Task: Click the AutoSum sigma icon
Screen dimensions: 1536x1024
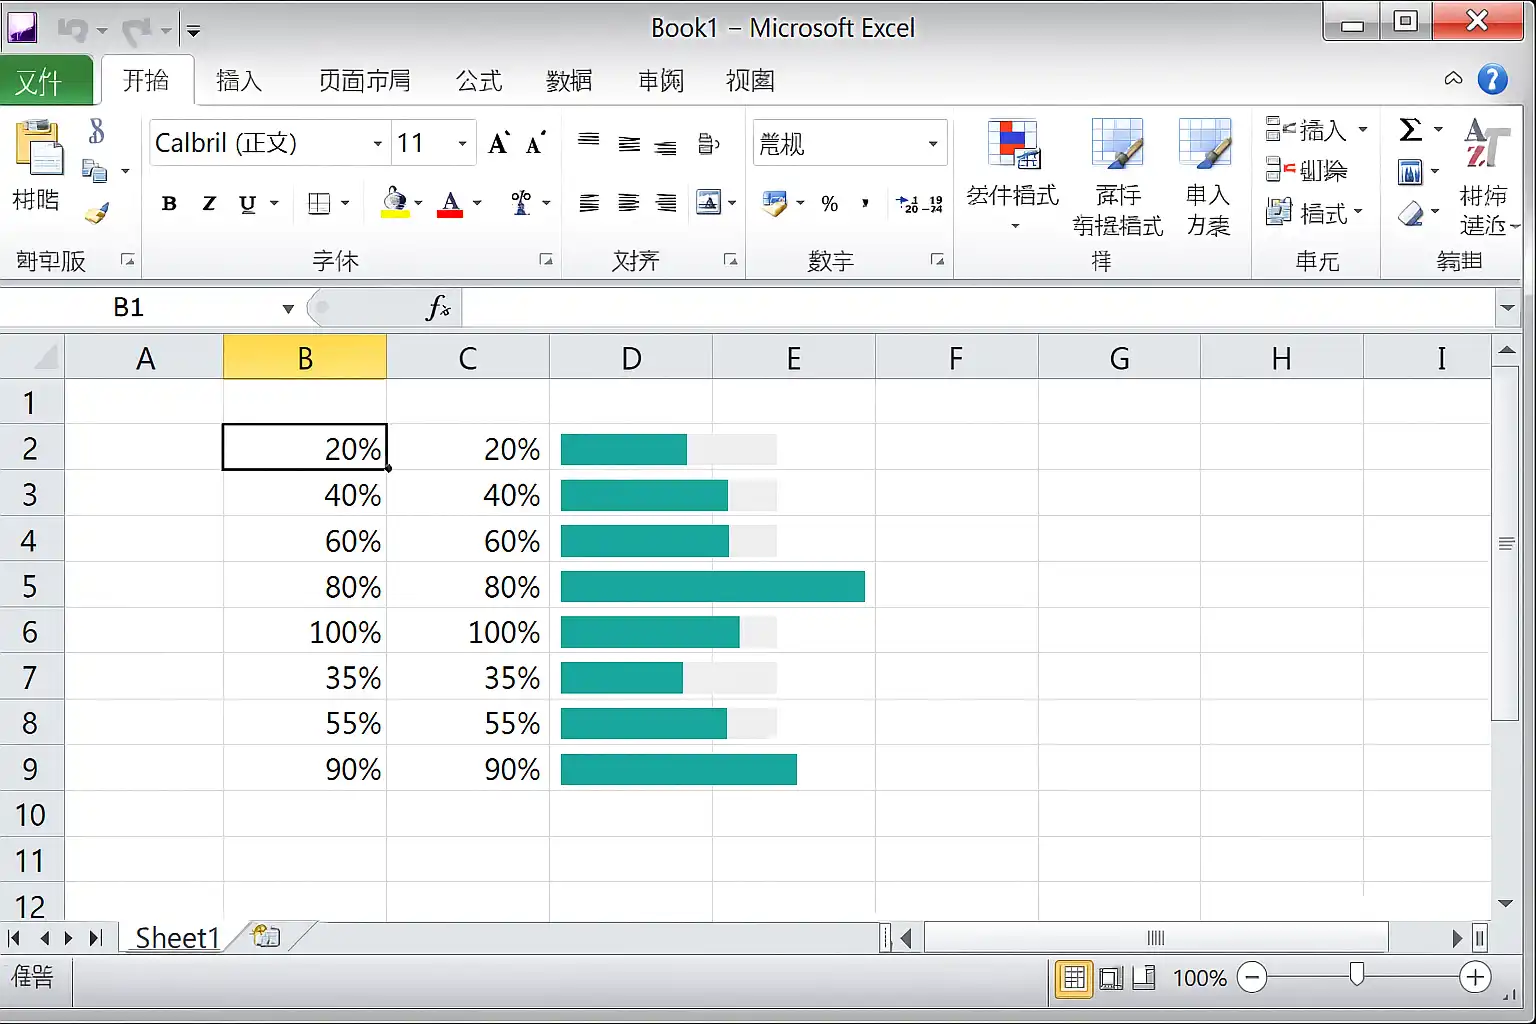Action: click(x=1410, y=130)
